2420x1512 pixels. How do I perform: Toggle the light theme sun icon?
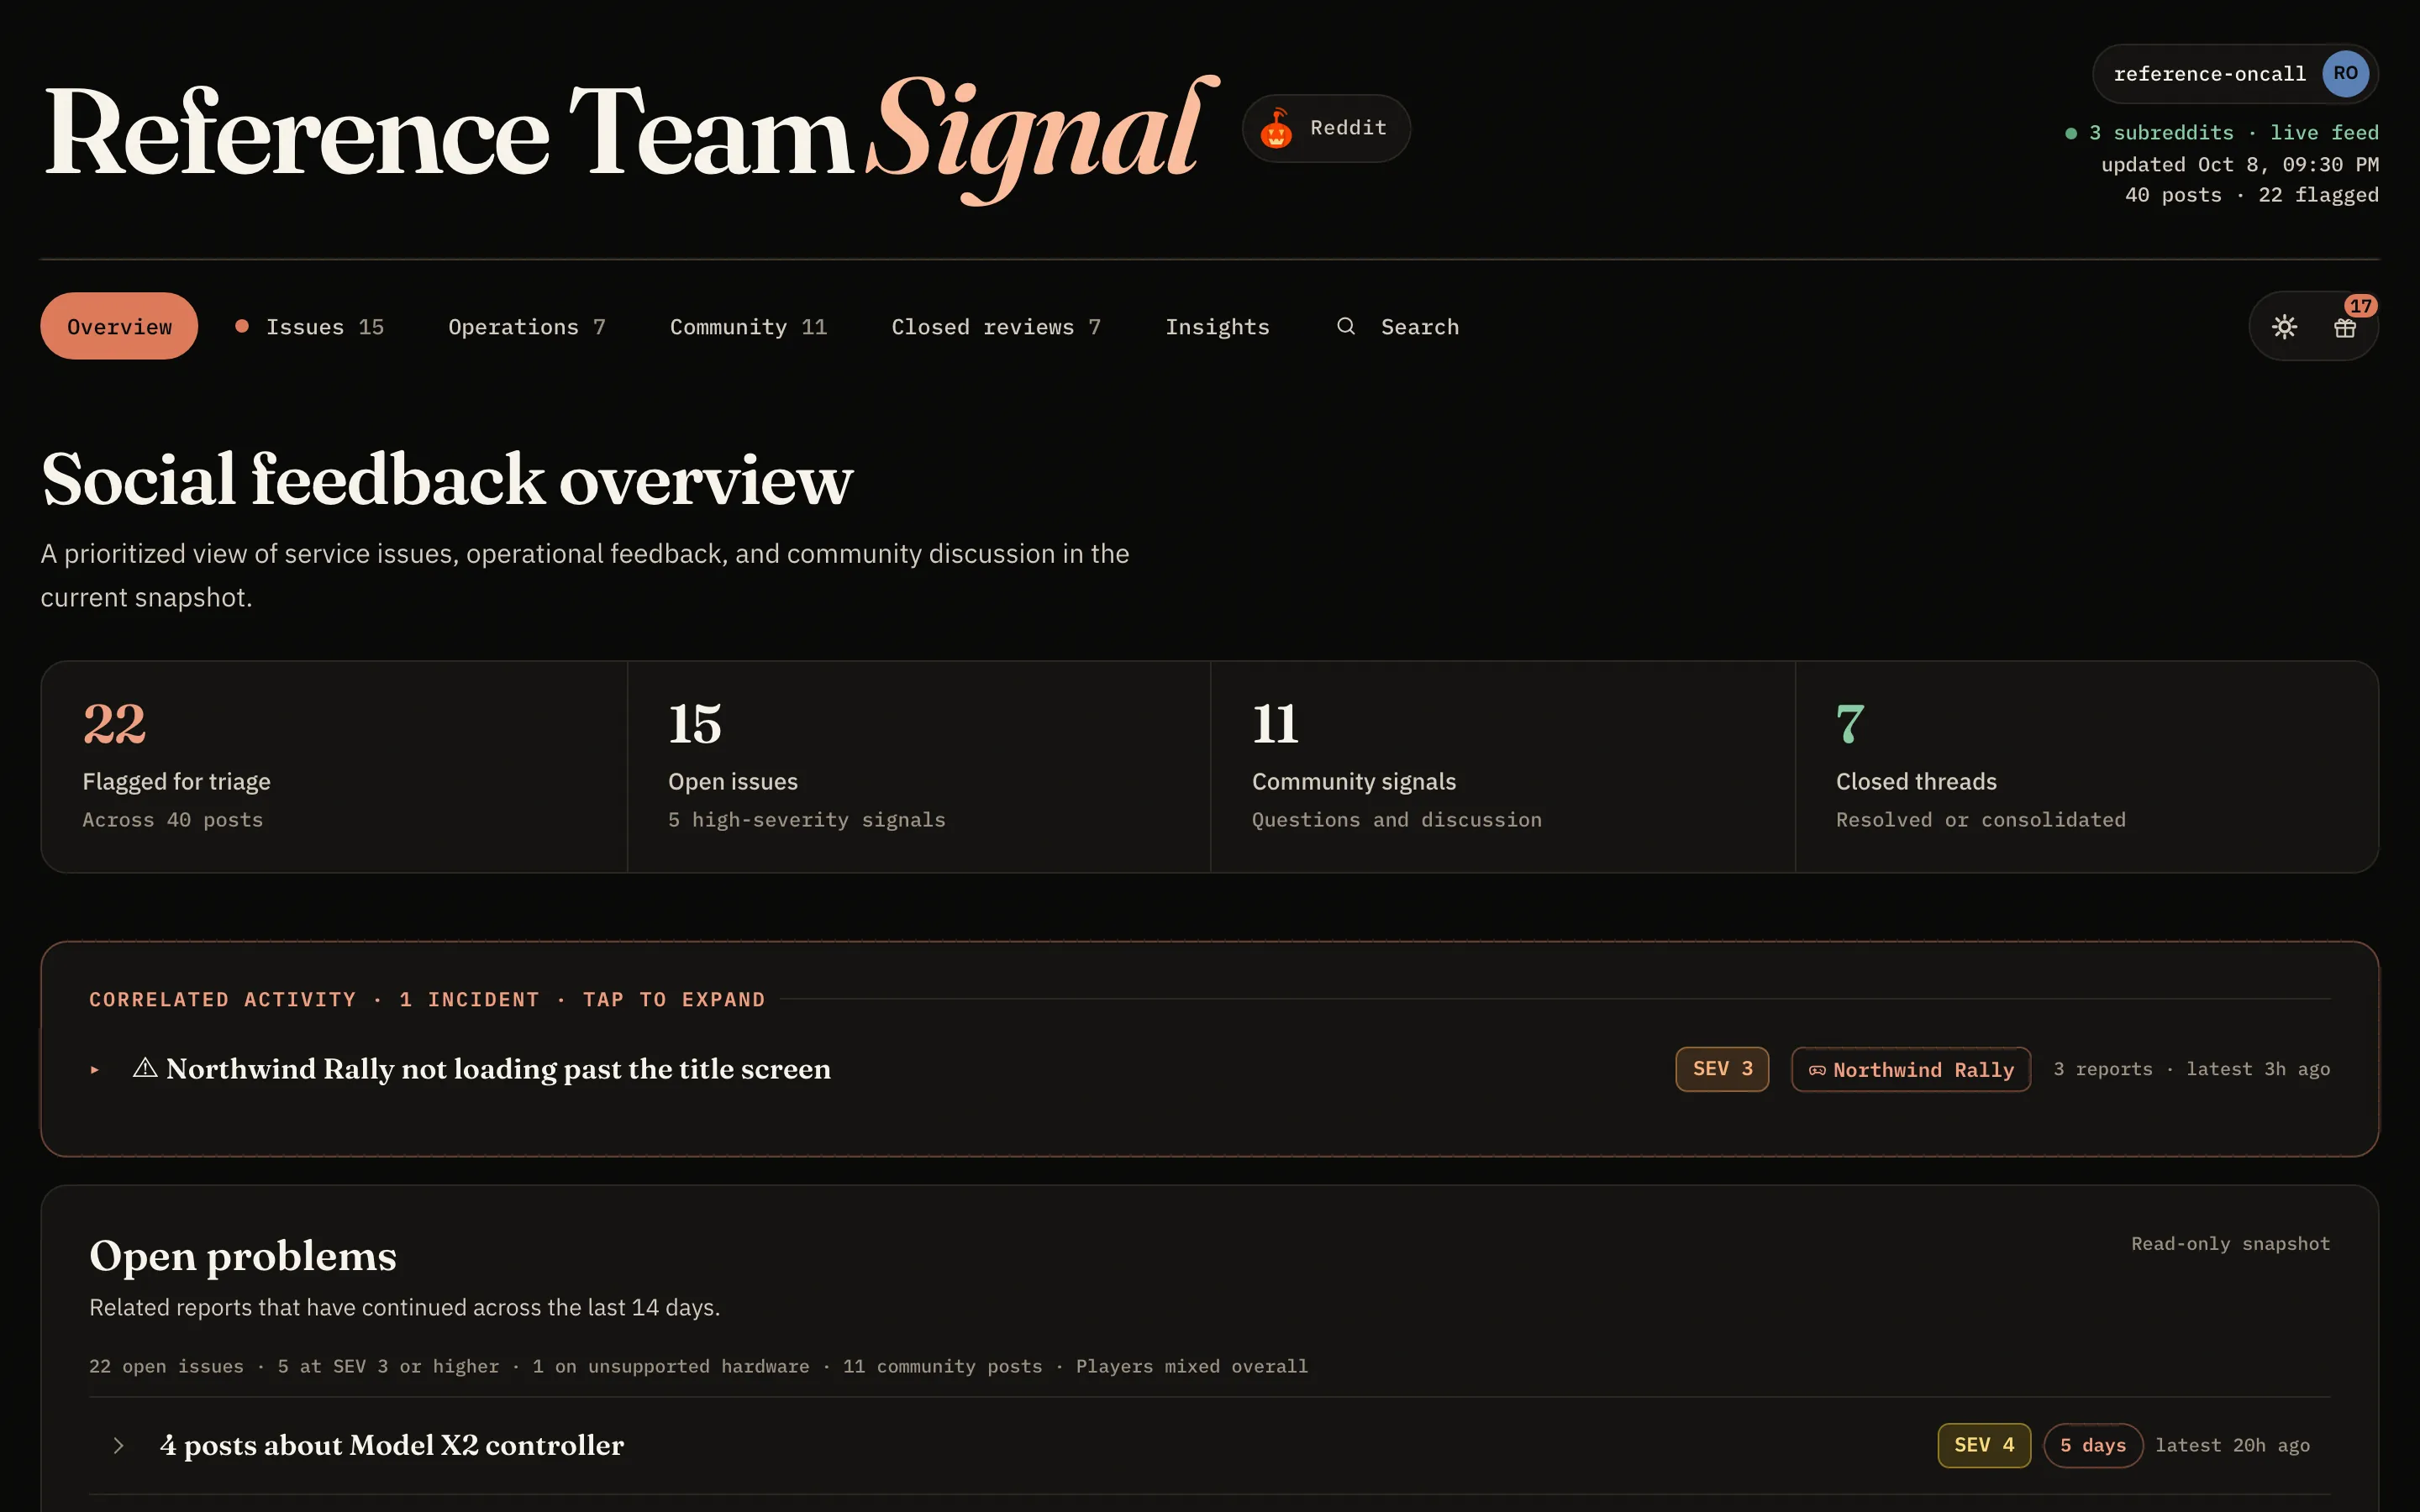[2284, 327]
